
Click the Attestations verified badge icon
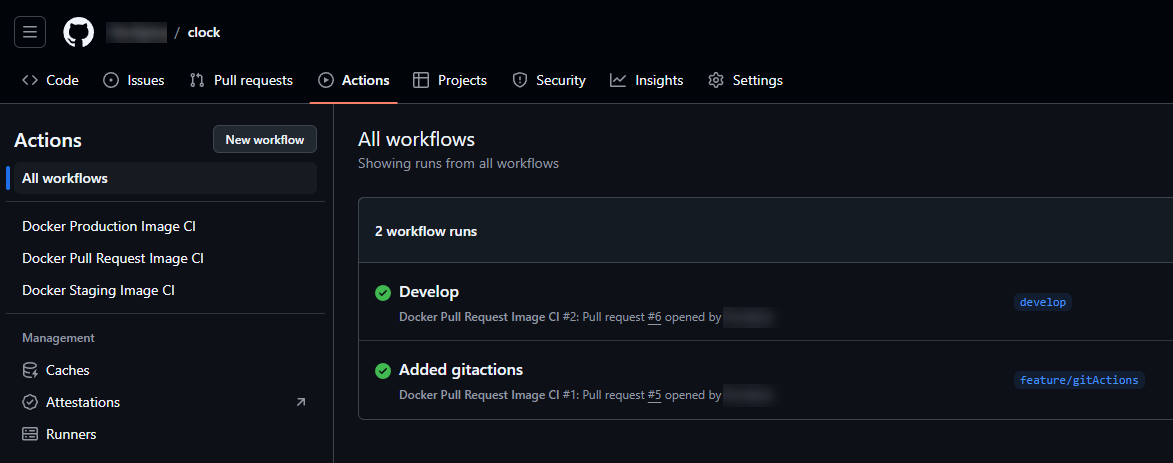click(30, 402)
